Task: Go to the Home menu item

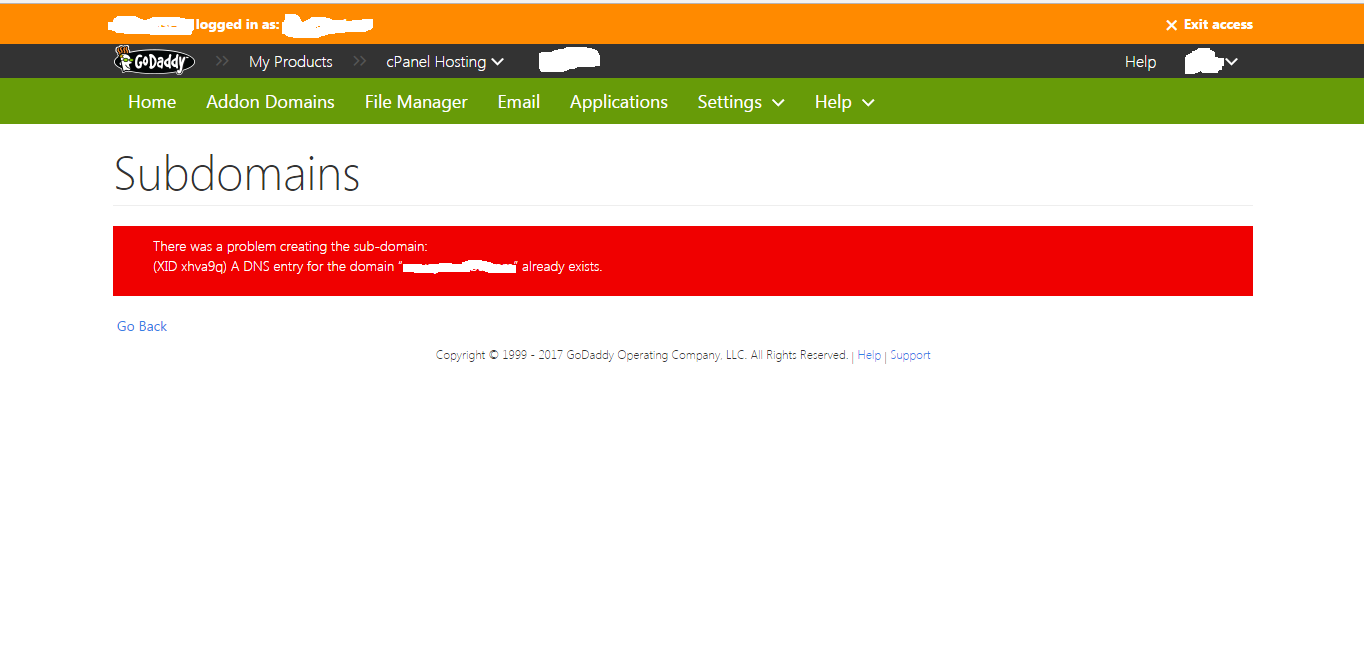Action: pos(152,102)
